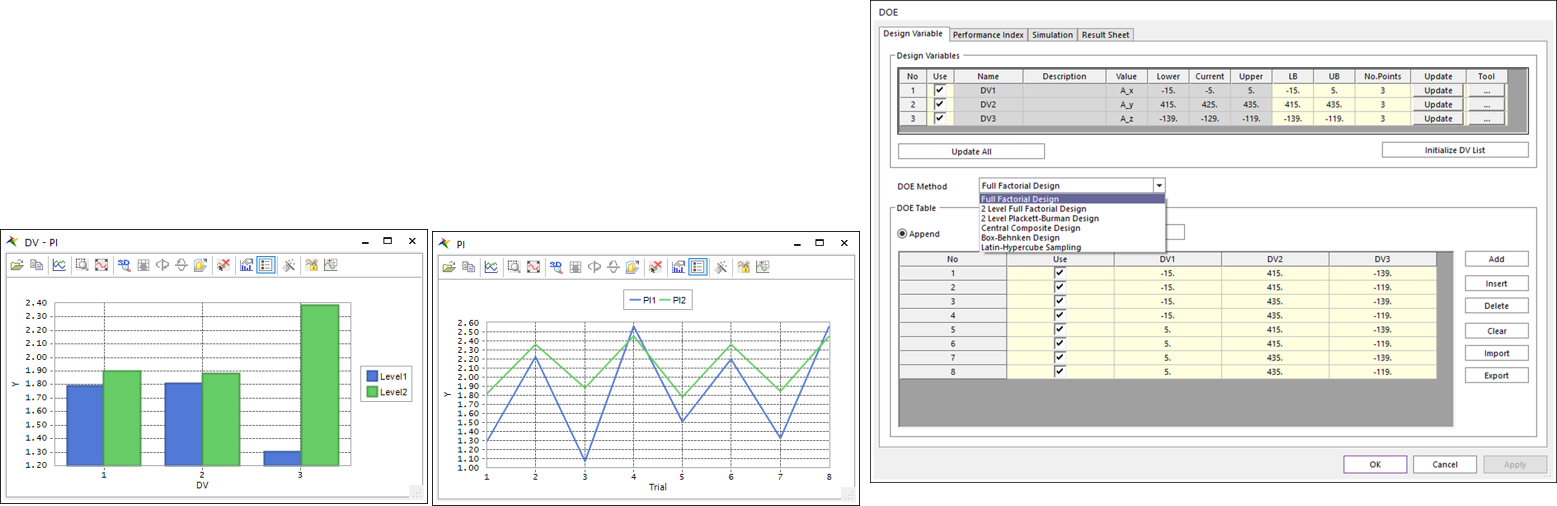
Task: Select the Append radio button
Action: pyautogui.click(x=904, y=233)
